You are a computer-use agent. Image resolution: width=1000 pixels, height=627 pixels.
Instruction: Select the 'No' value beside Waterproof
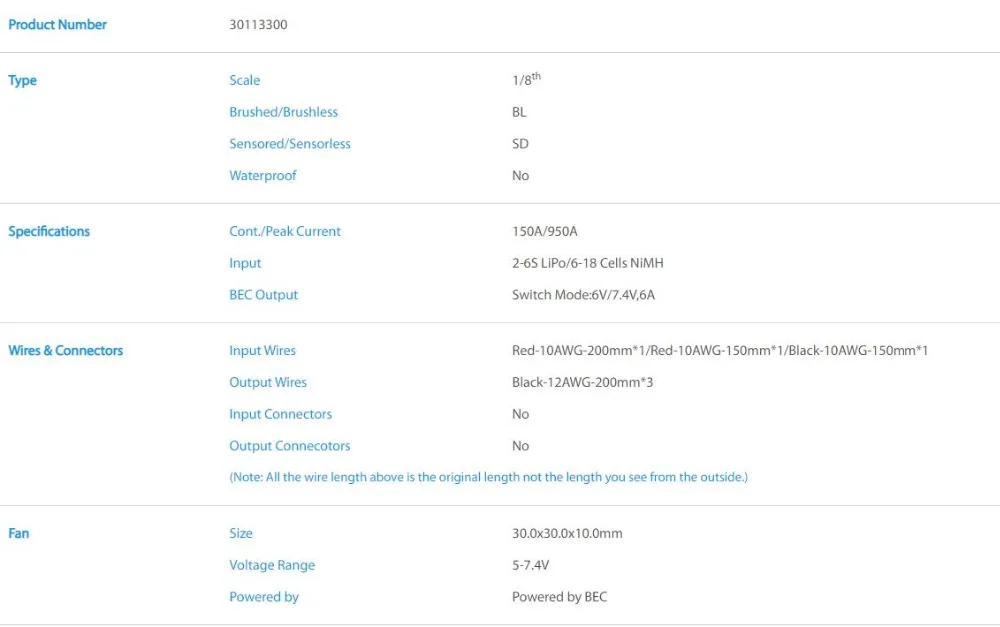coord(520,176)
